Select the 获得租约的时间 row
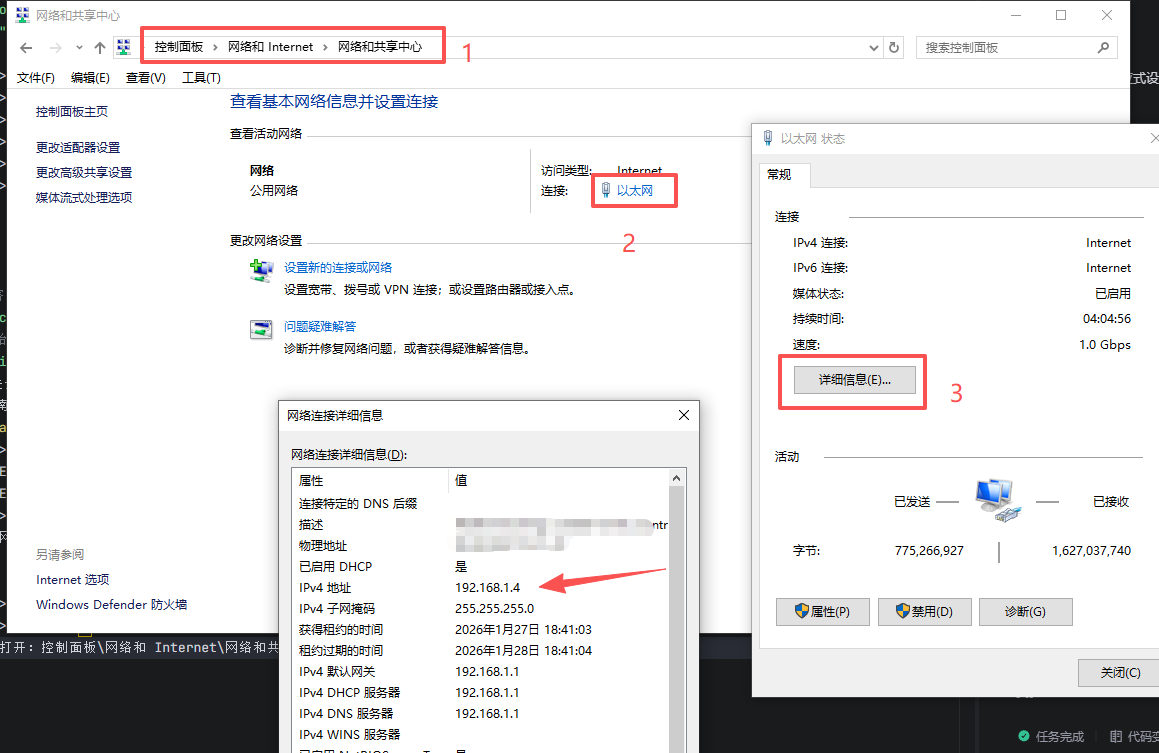1159x753 pixels. (480, 630)
